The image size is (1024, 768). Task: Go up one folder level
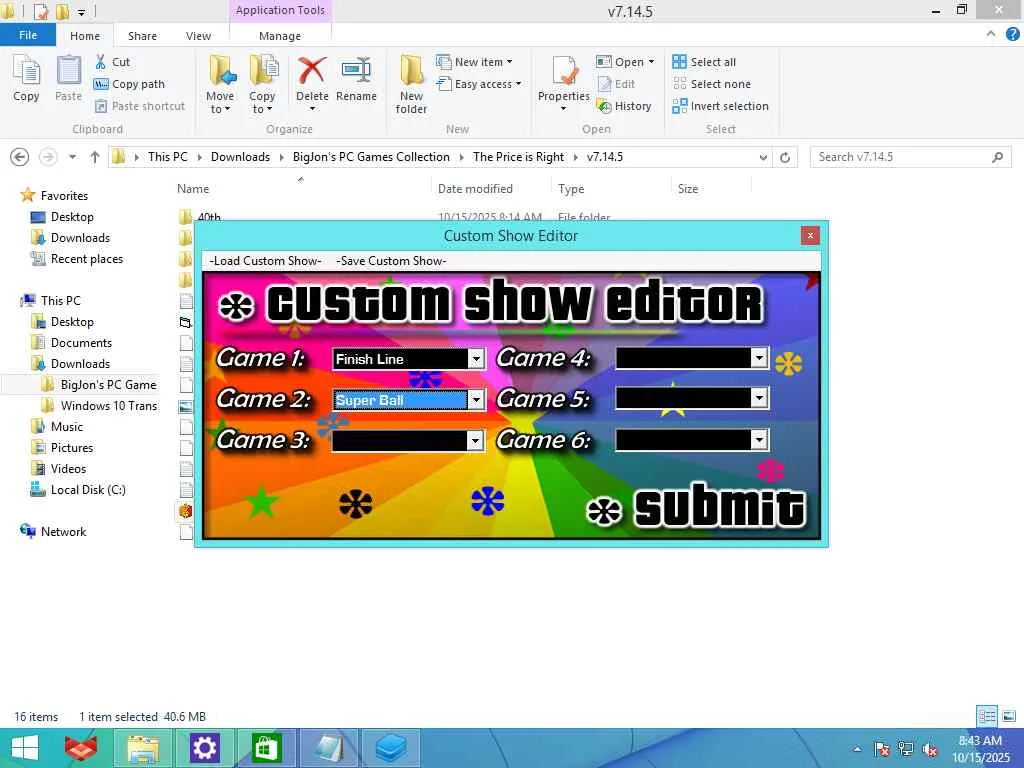(95, 157)
